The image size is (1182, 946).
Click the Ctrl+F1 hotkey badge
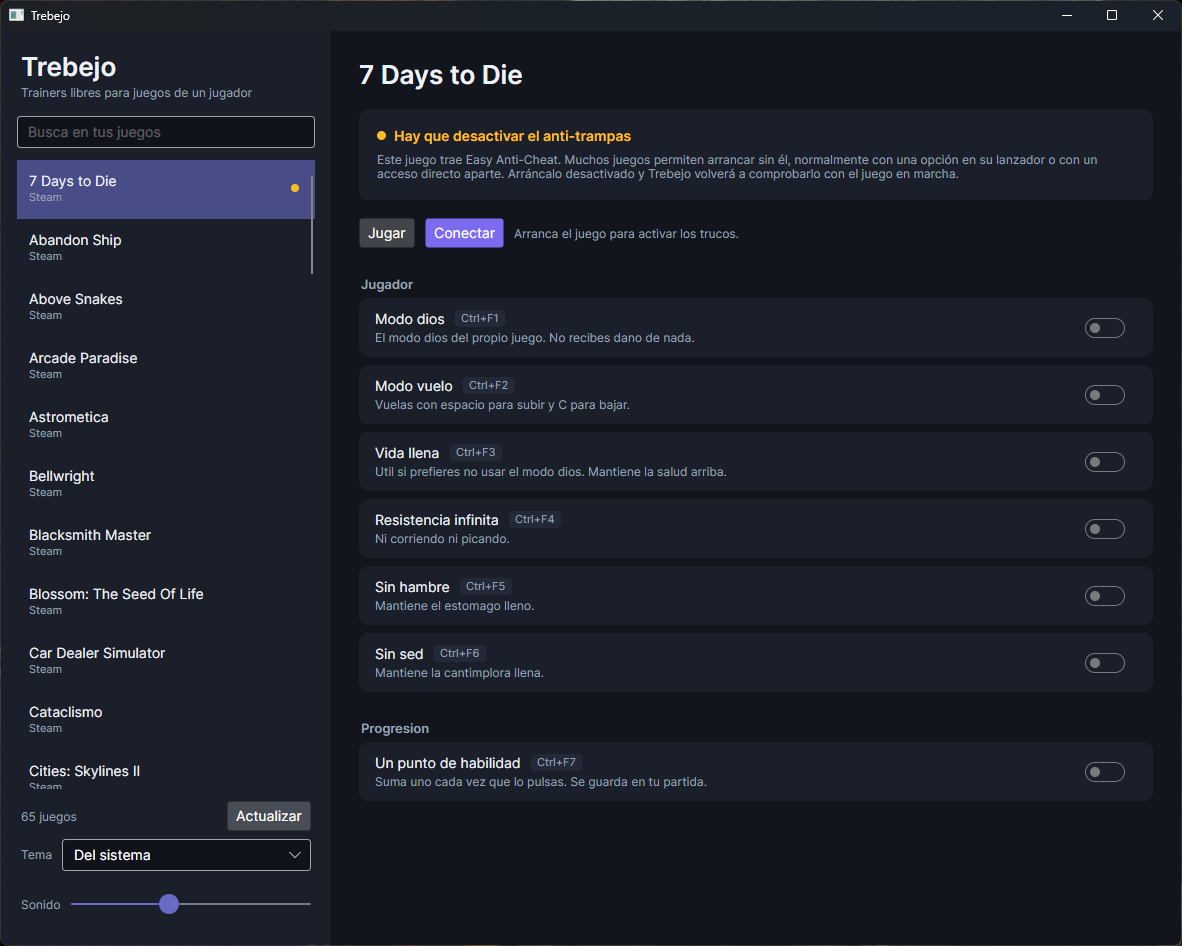tap(479, 318)
